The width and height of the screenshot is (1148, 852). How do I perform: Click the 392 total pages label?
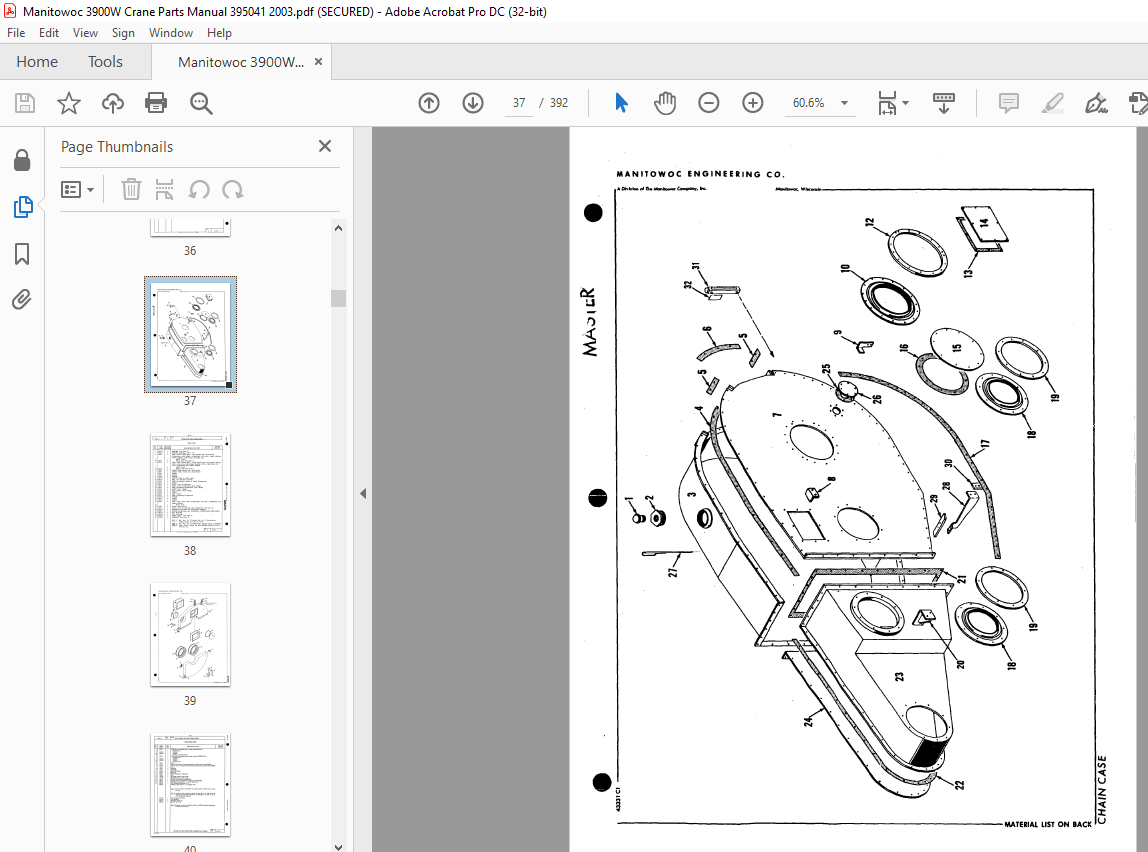[559, 103]
